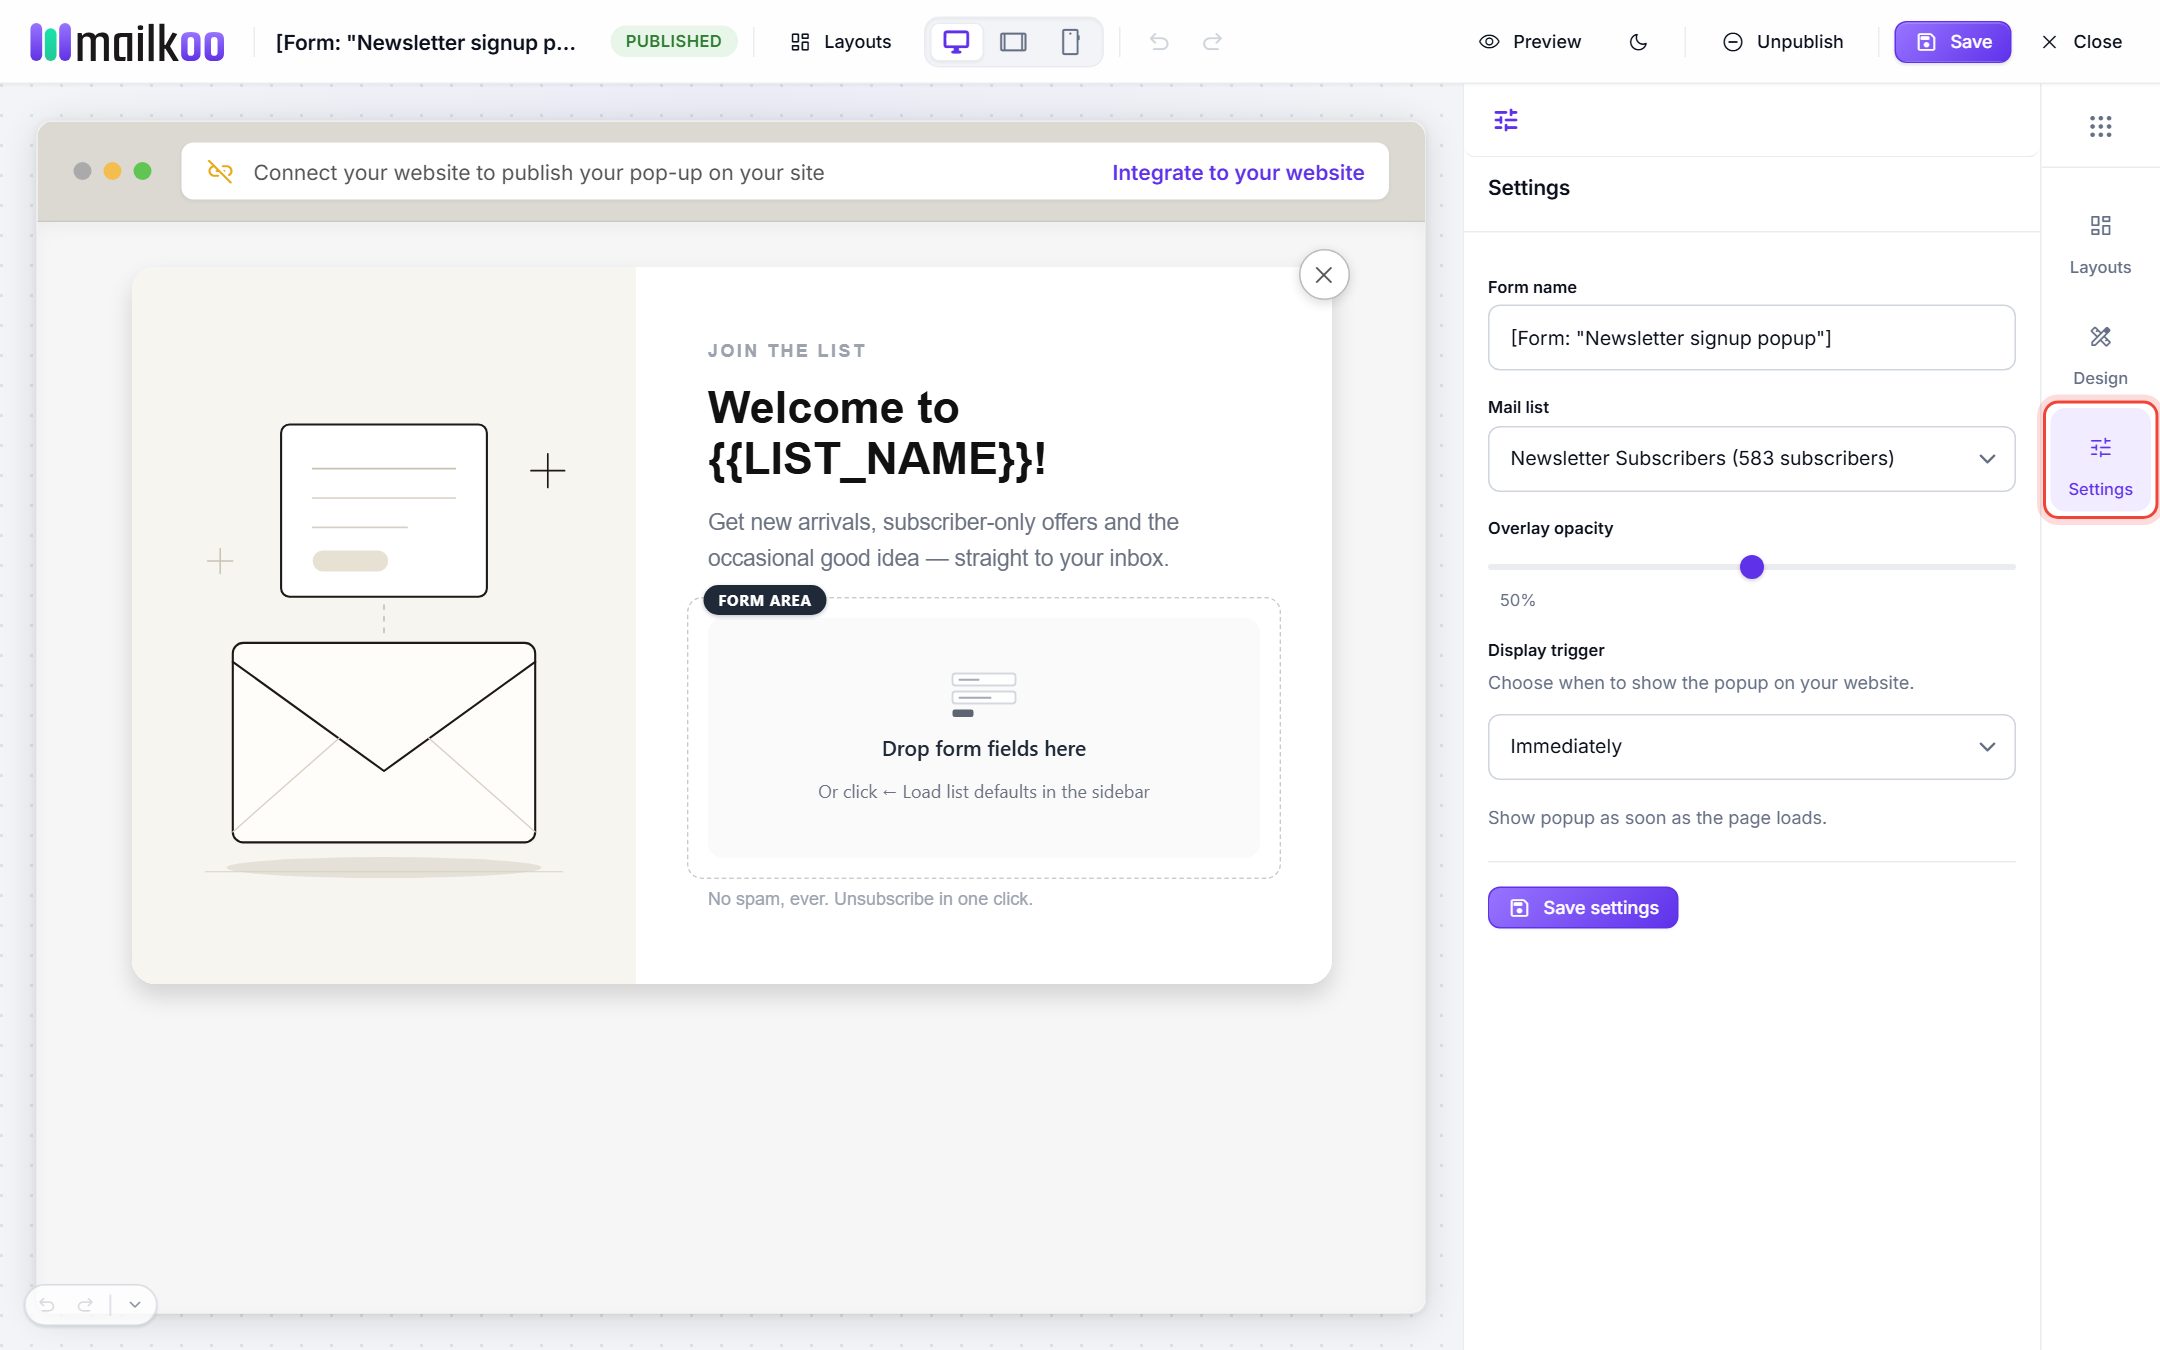Click the redo arrow in top toolbar

tap(1212, 42)
